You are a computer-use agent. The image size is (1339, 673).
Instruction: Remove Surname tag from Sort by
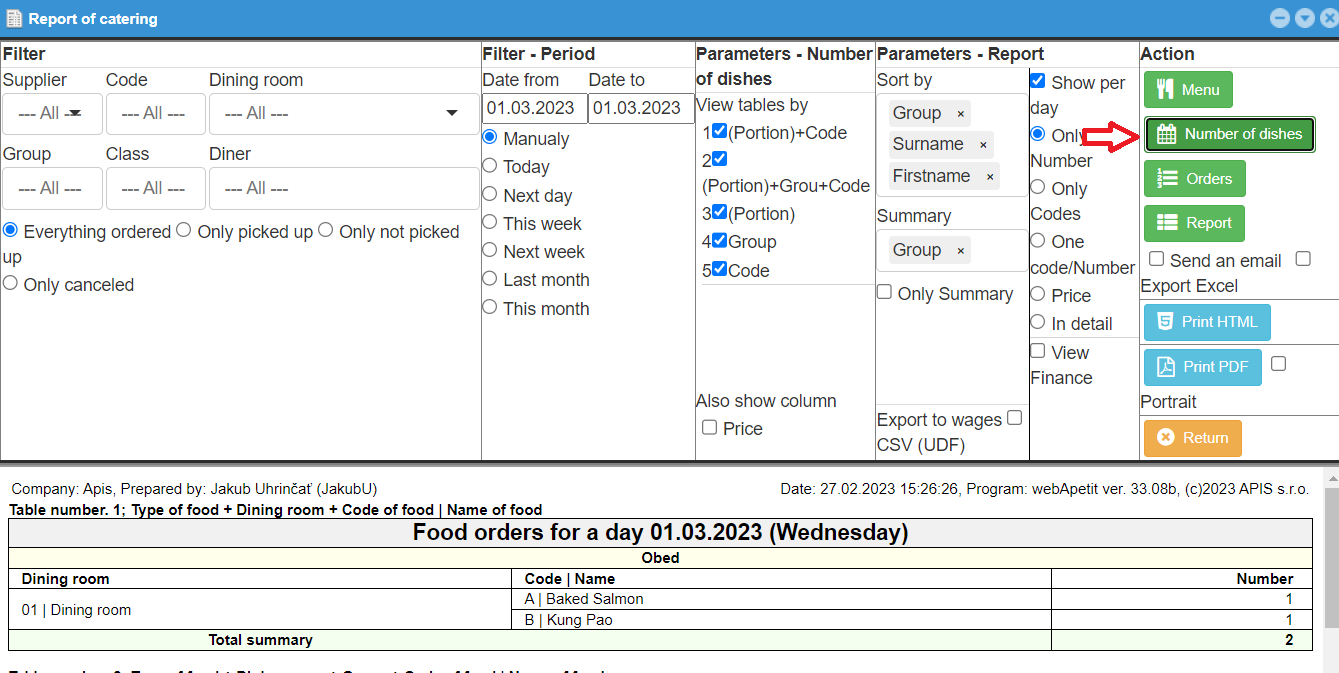coord(983,145)
